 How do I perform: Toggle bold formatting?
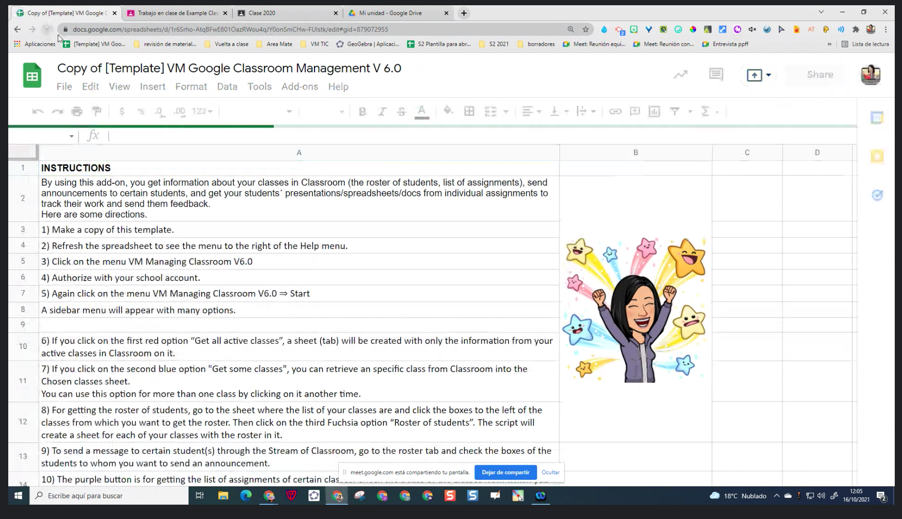[362, 112]
